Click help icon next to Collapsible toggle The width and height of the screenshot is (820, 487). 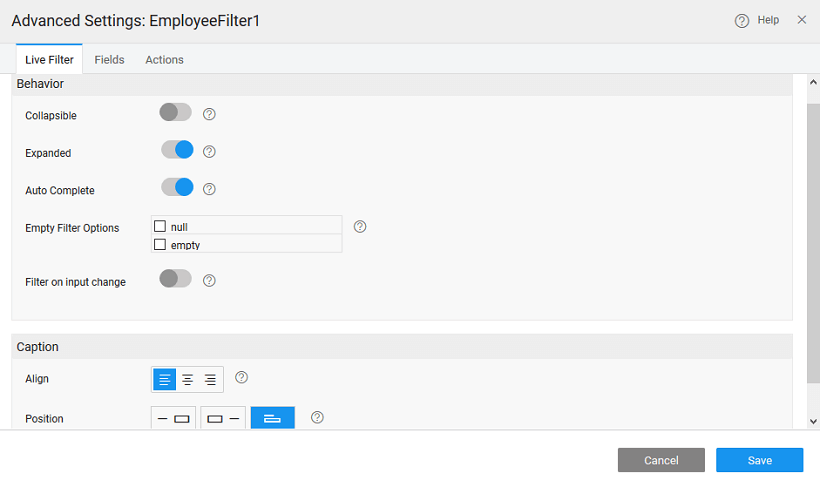pyautogui.click(x=209, y=114)
